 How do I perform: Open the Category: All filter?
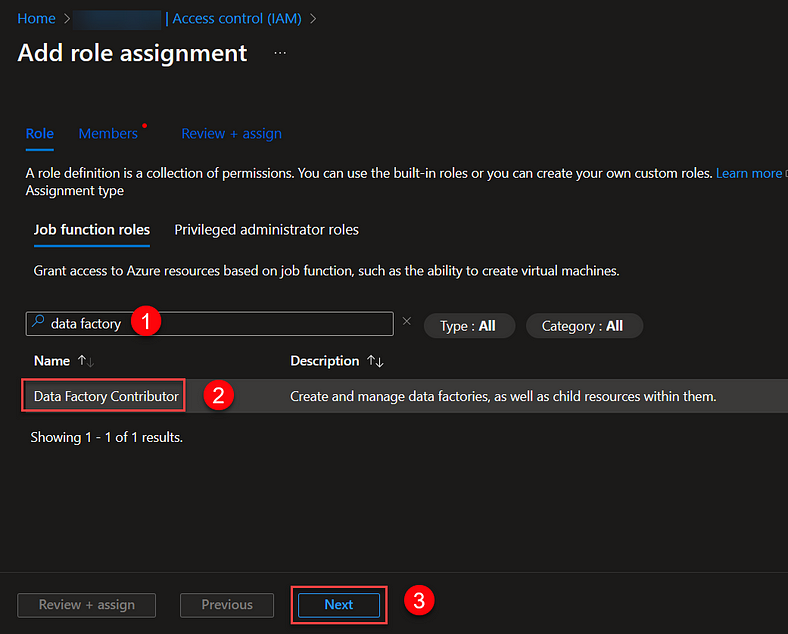click(x=583, y=326)
